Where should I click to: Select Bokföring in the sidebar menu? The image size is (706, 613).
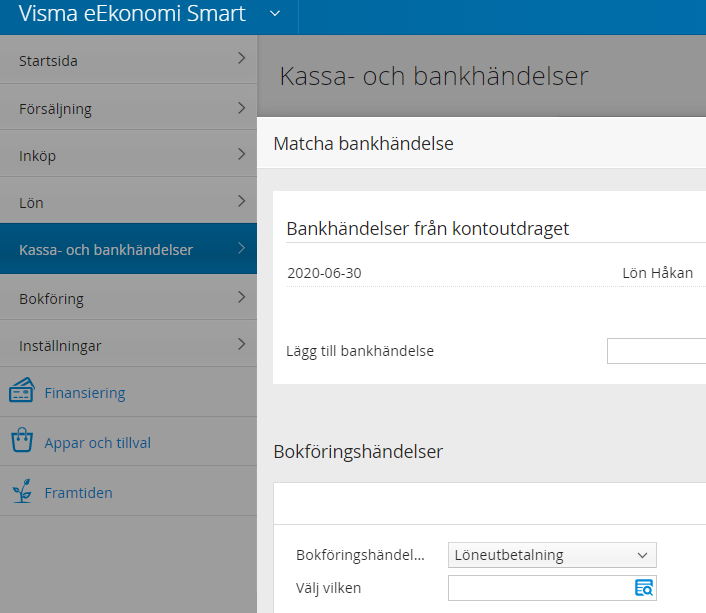pyautogui.click(x=128, y=298)
